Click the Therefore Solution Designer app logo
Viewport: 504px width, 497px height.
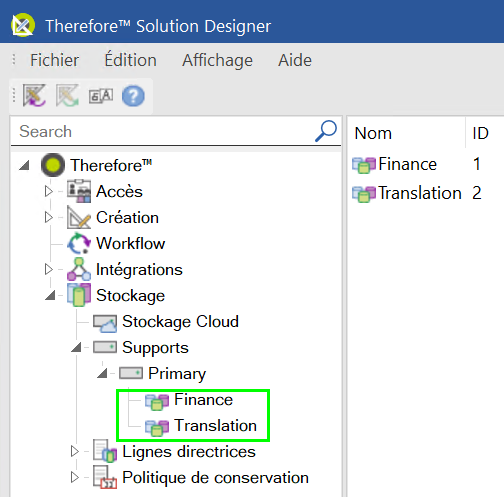click(23, 25)
